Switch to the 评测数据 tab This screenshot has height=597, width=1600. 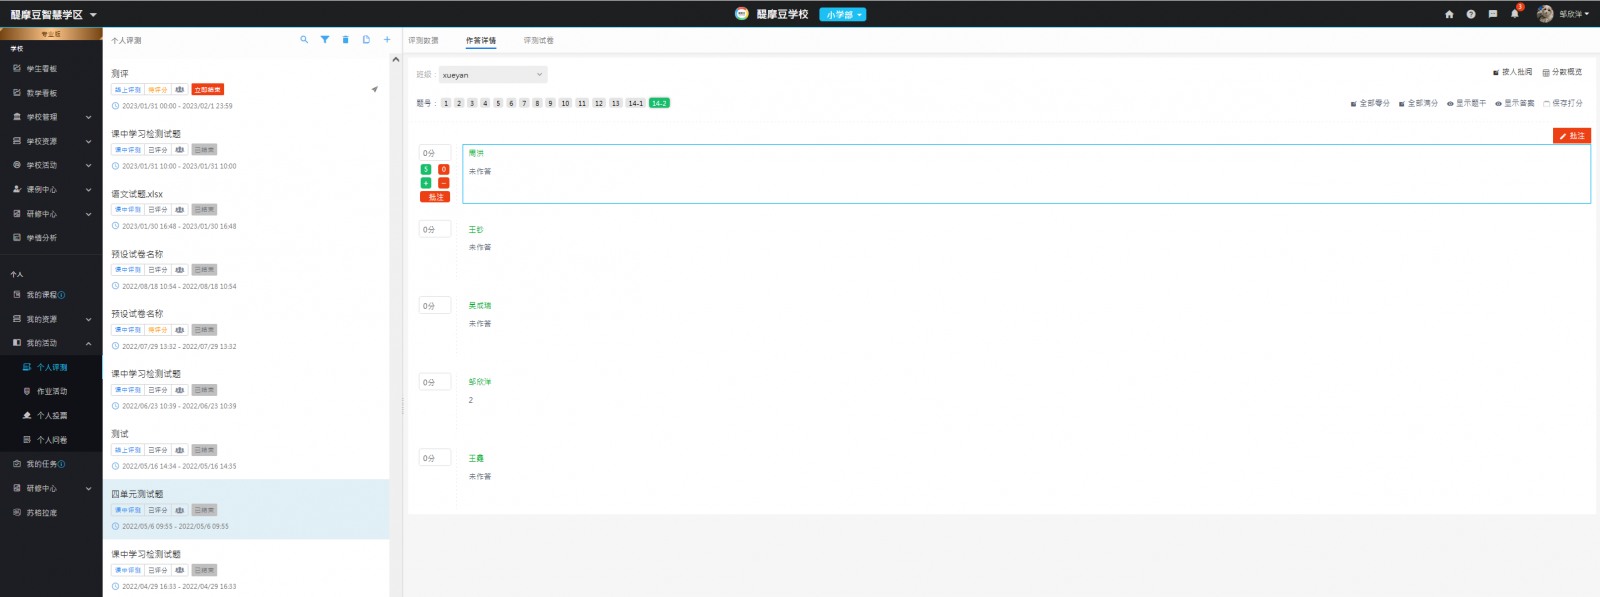pyautogui.click(x=423, y=41)
